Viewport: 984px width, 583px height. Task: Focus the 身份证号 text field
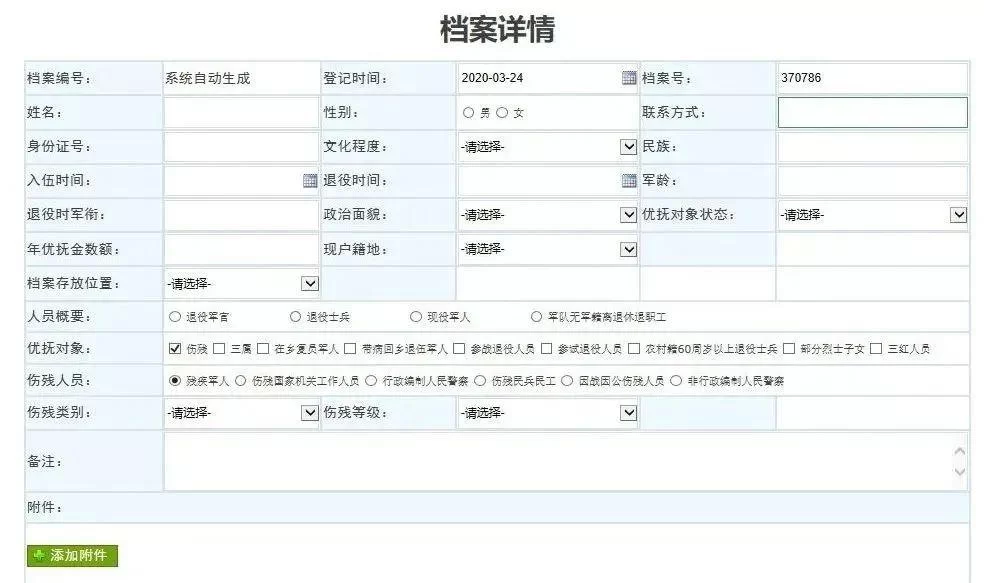point(240,147)
